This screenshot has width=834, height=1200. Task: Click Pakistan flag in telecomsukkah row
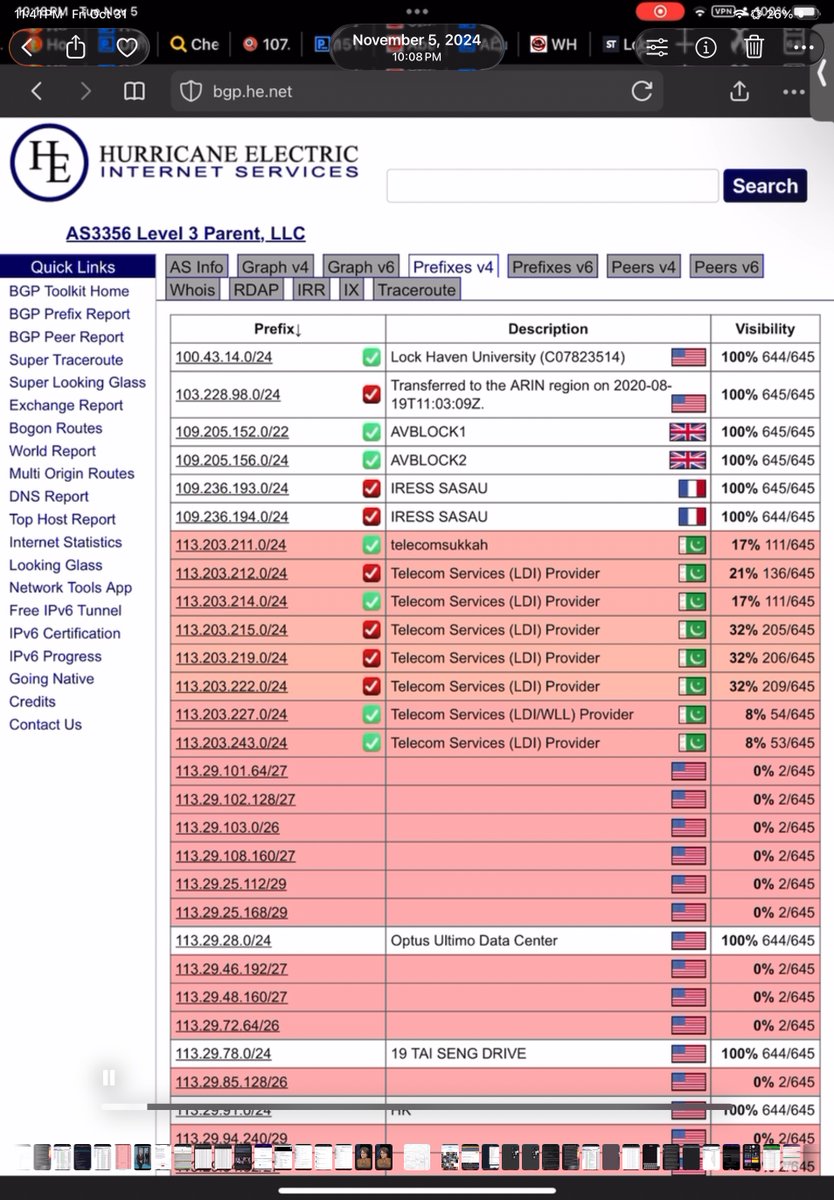pos(692,545)
